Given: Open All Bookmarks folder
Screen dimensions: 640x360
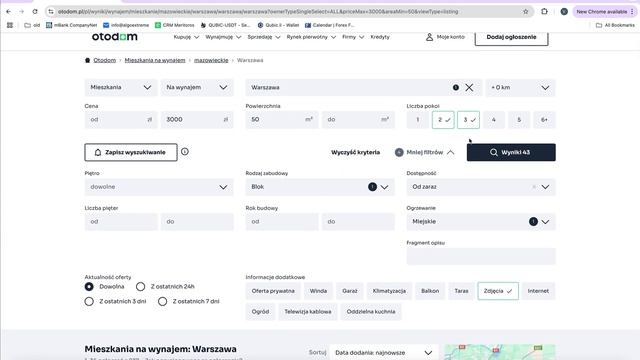Looking at the screenshot, I should tap(615, 25).
